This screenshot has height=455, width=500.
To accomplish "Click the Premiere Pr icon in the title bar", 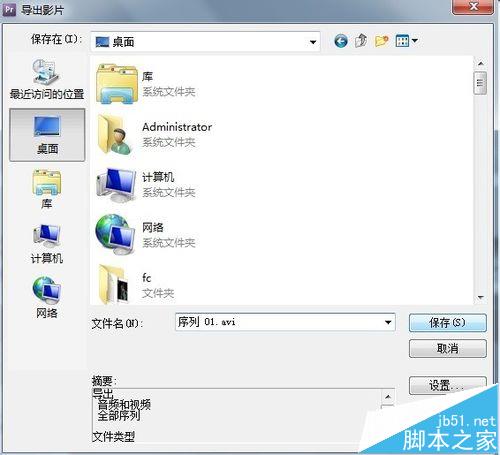I will pos(9,9).
